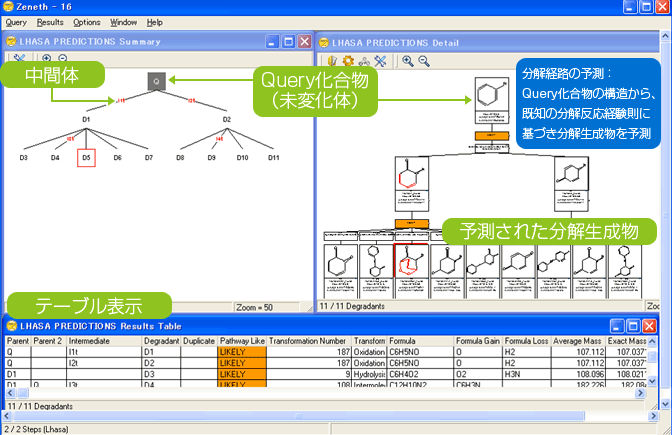The width and height of the screenshot is (672, 435).
Task: Select node D3 in the Summary tree
Action: pyautogui.click(x=24, y=158)
